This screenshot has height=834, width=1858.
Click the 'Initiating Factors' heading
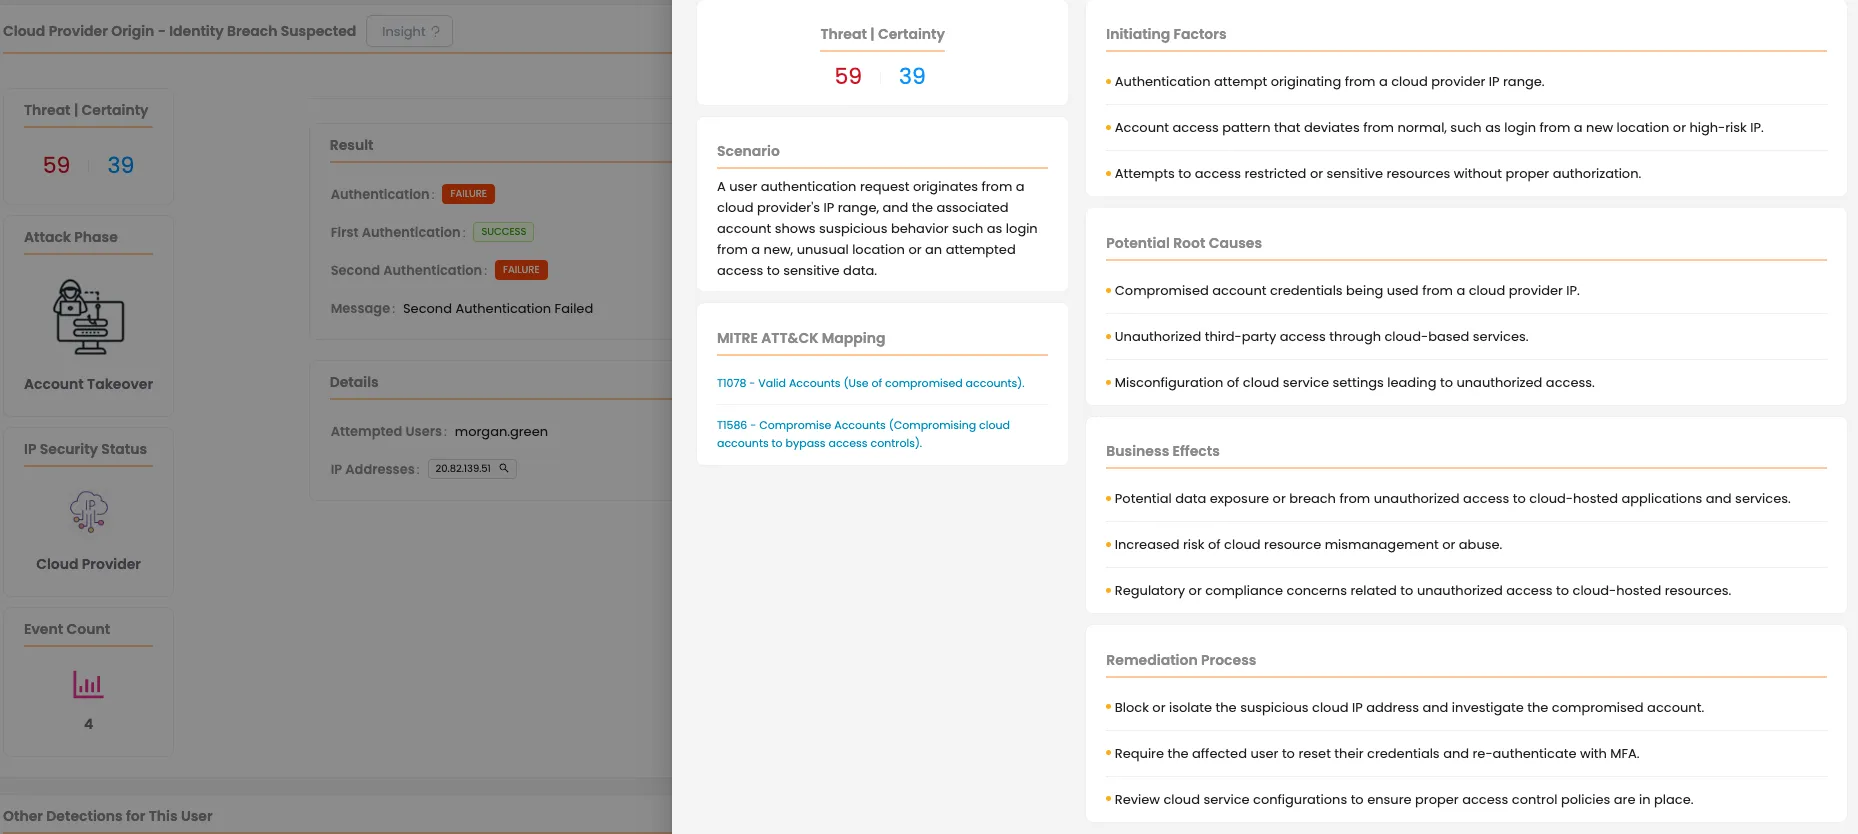coord(1166,34)
